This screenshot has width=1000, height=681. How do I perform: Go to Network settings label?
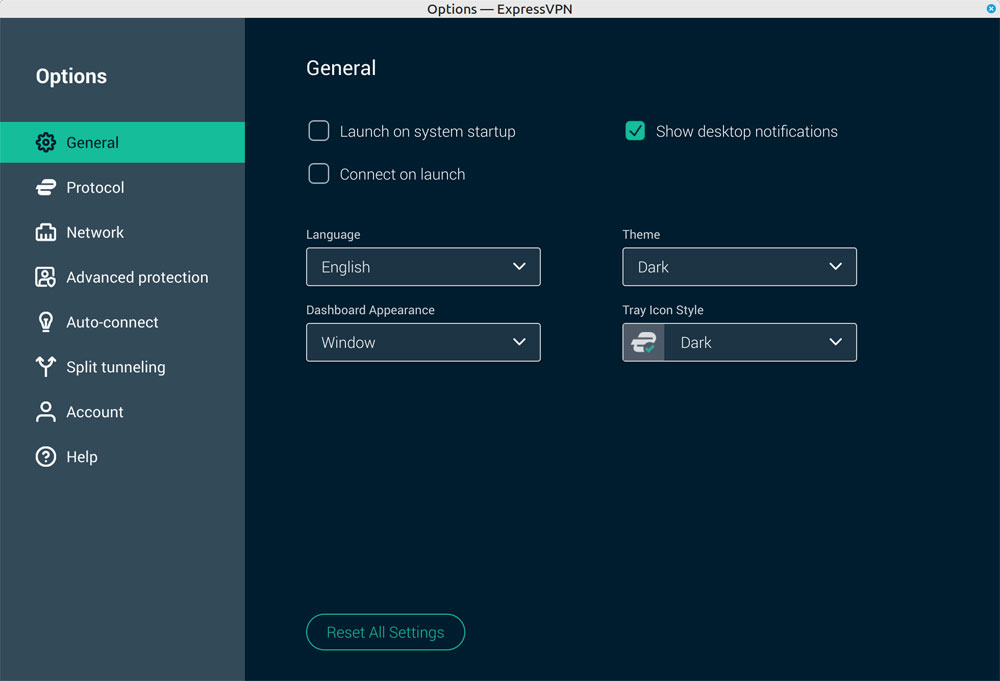click(x=95, y=232)
